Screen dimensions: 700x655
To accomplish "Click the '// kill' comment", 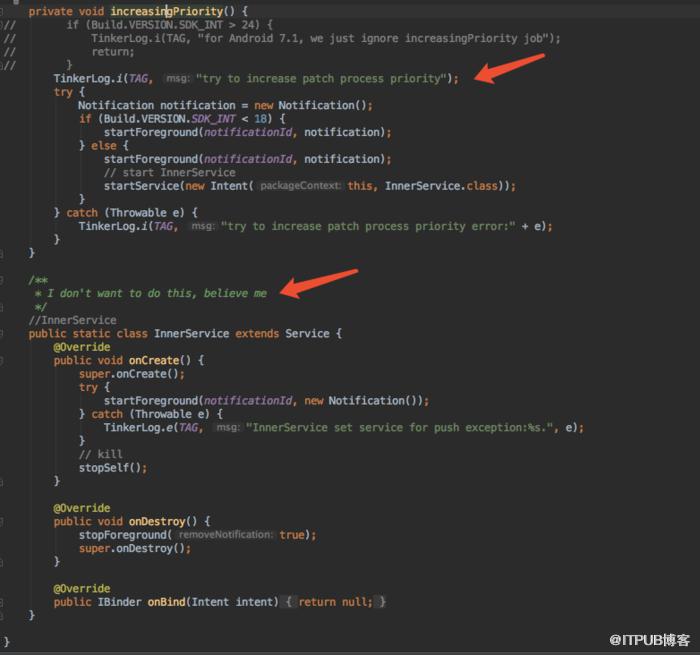I will click(100, 454).
